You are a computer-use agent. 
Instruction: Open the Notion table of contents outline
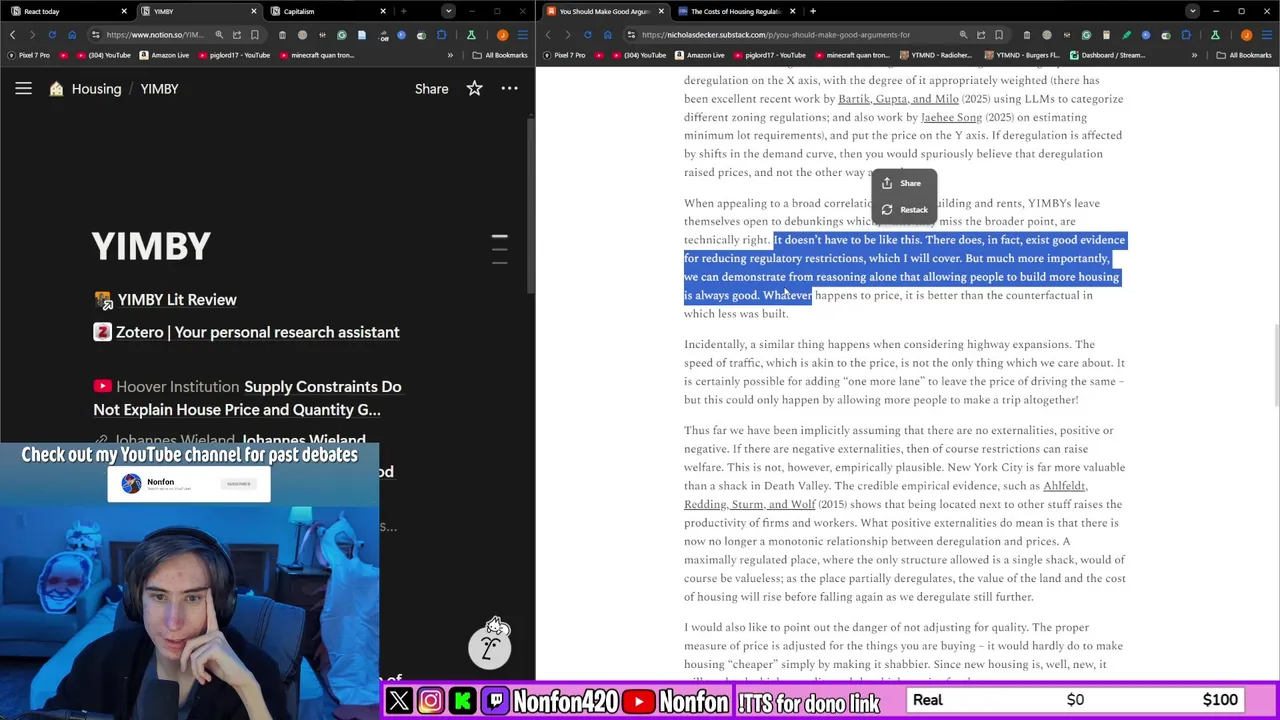pyautogui.click(x=499, y=249)
